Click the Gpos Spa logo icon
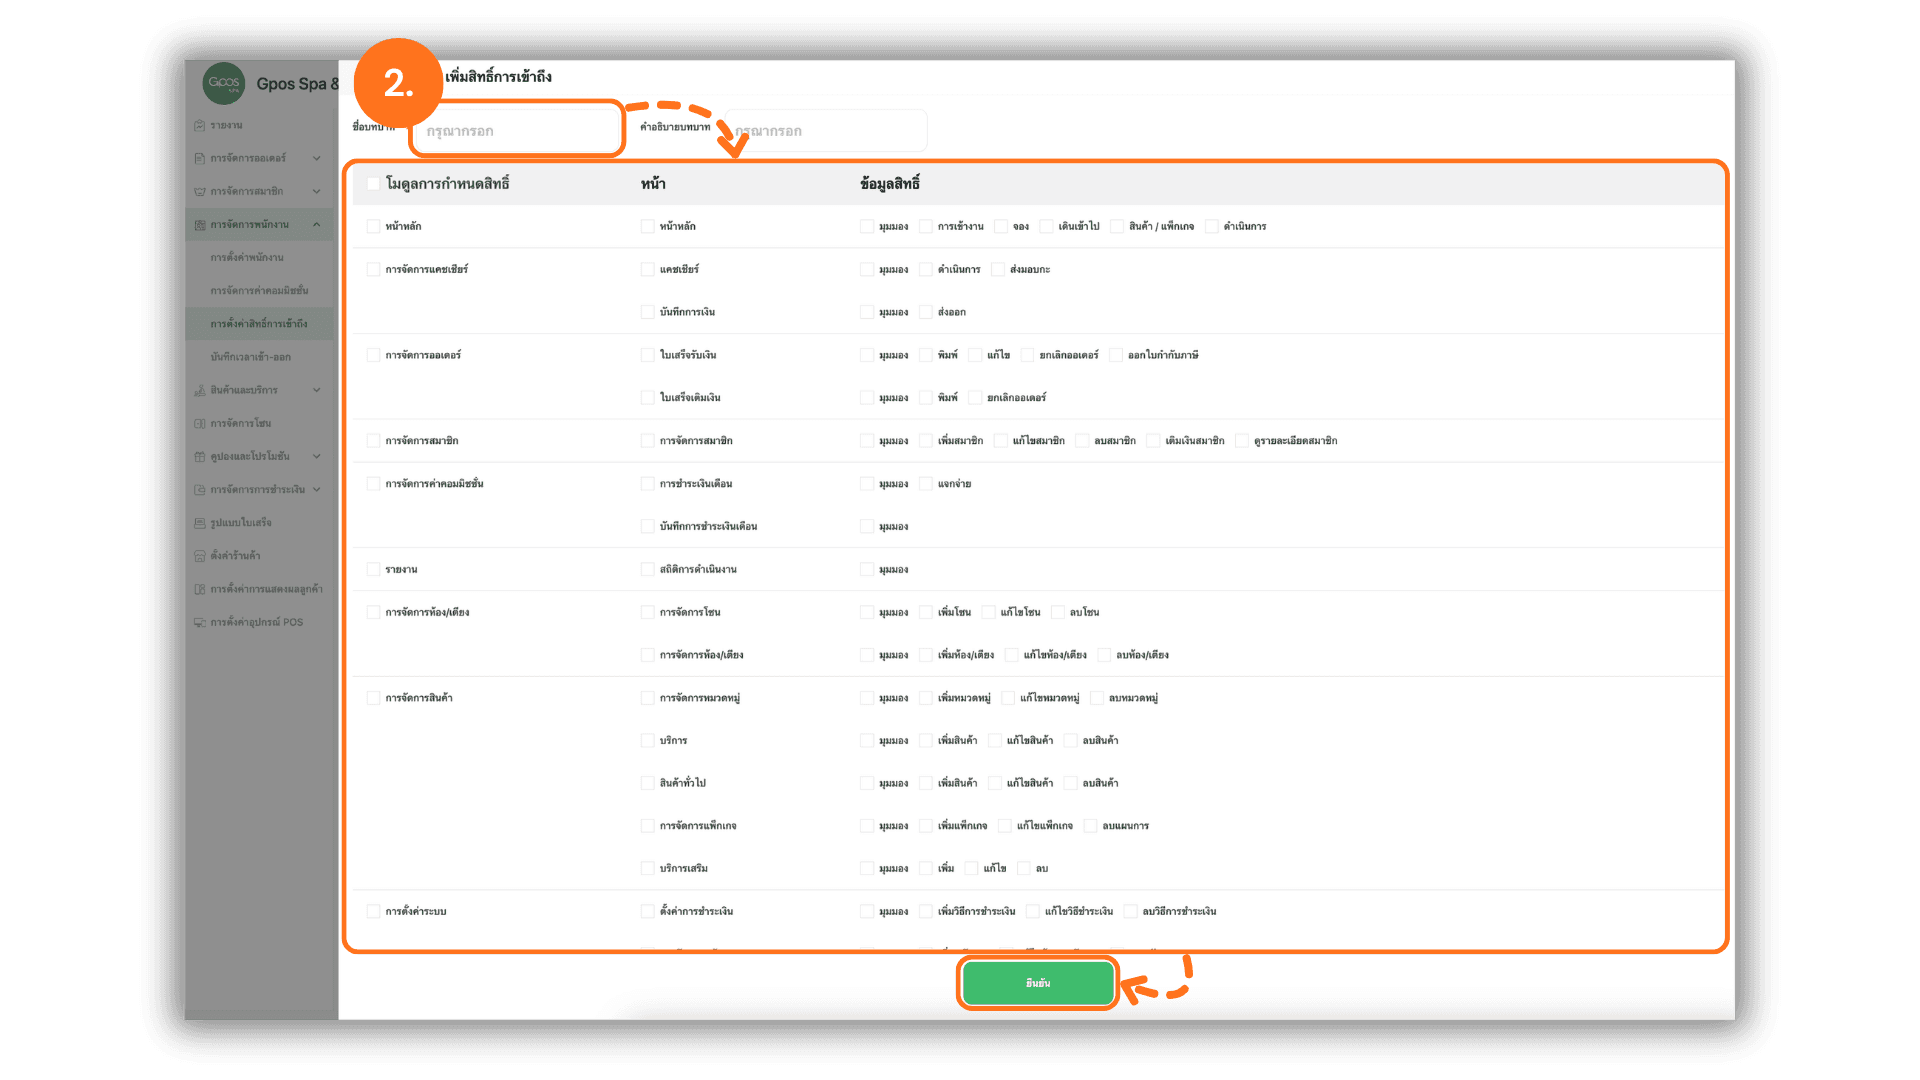 [x=223, y=83]
